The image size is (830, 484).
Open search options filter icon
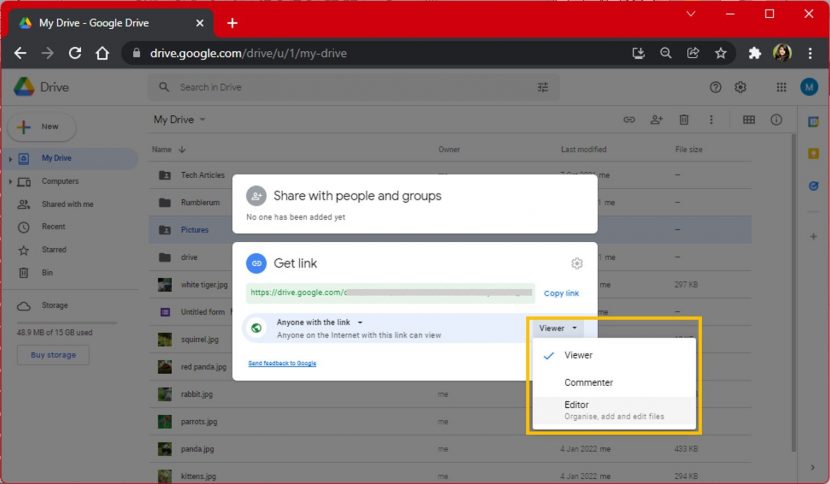tap(543, 87)
